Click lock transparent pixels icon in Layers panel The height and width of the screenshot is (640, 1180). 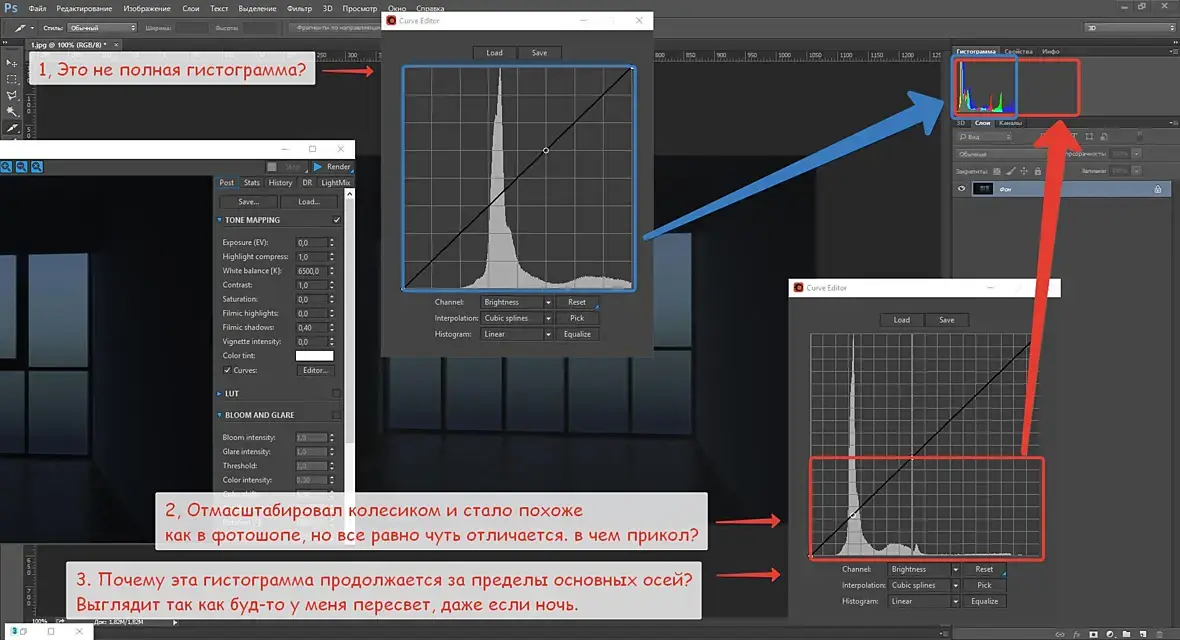click(x=996, y=171)
